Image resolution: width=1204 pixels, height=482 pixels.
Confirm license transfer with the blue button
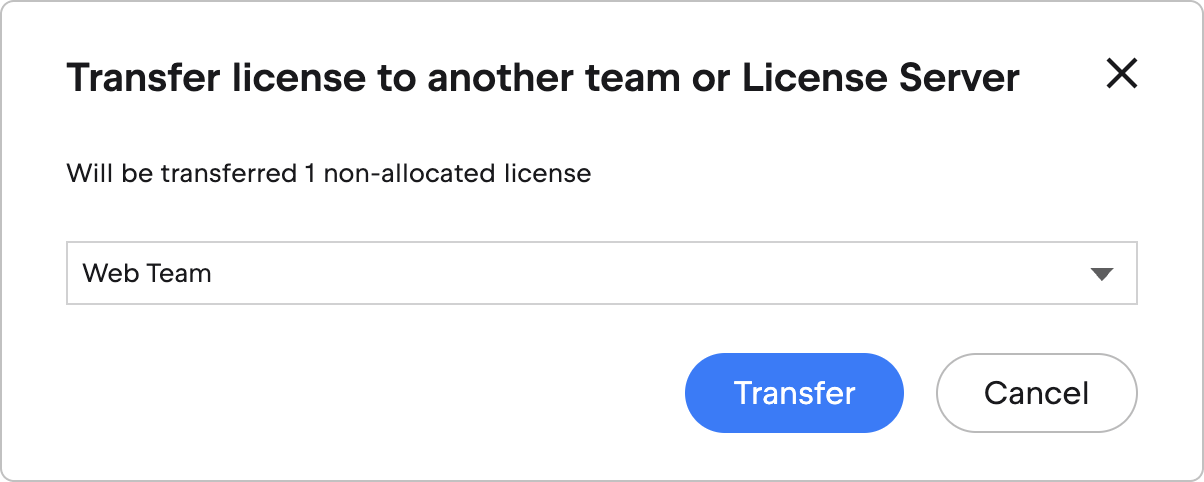[x=794, y=393]
